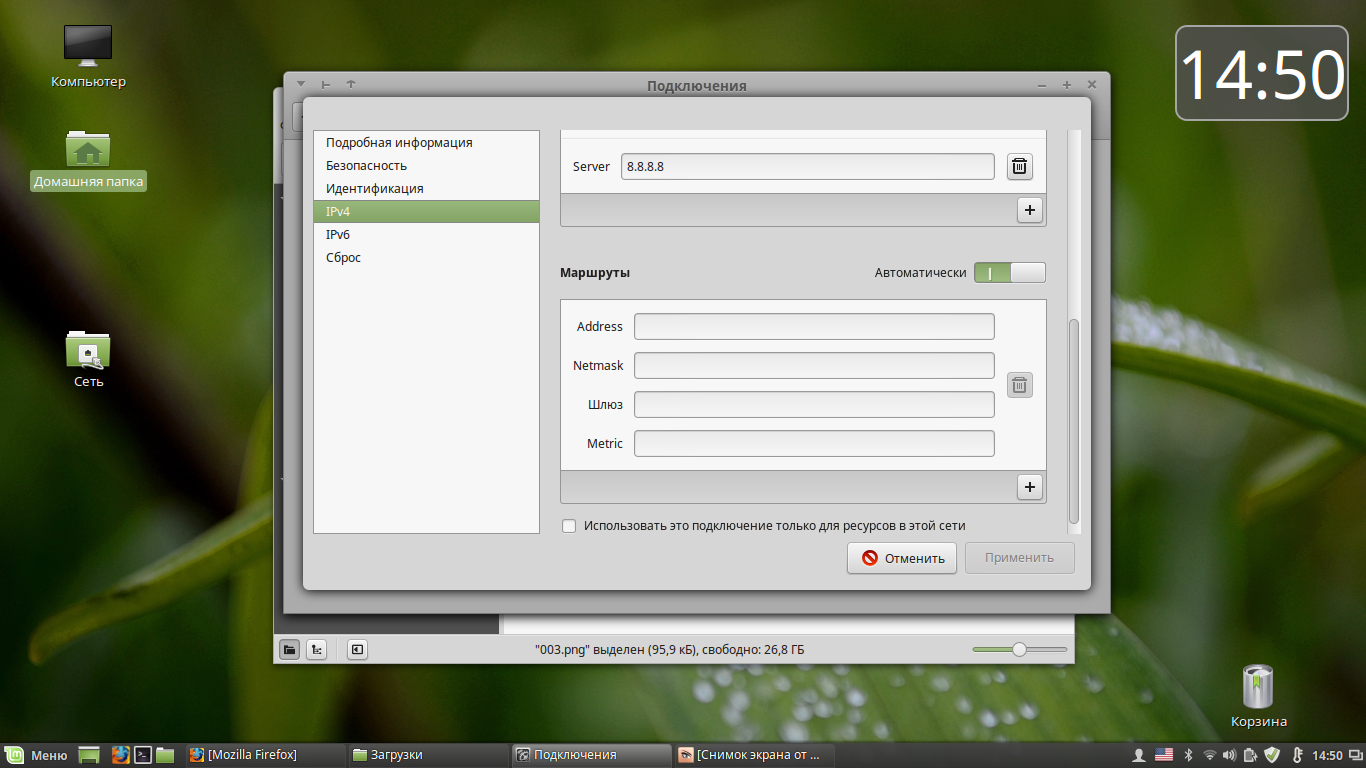Remove the route with the trash icon
This screenshot has width=1366, height=768.
click(x=1019, y=385)
